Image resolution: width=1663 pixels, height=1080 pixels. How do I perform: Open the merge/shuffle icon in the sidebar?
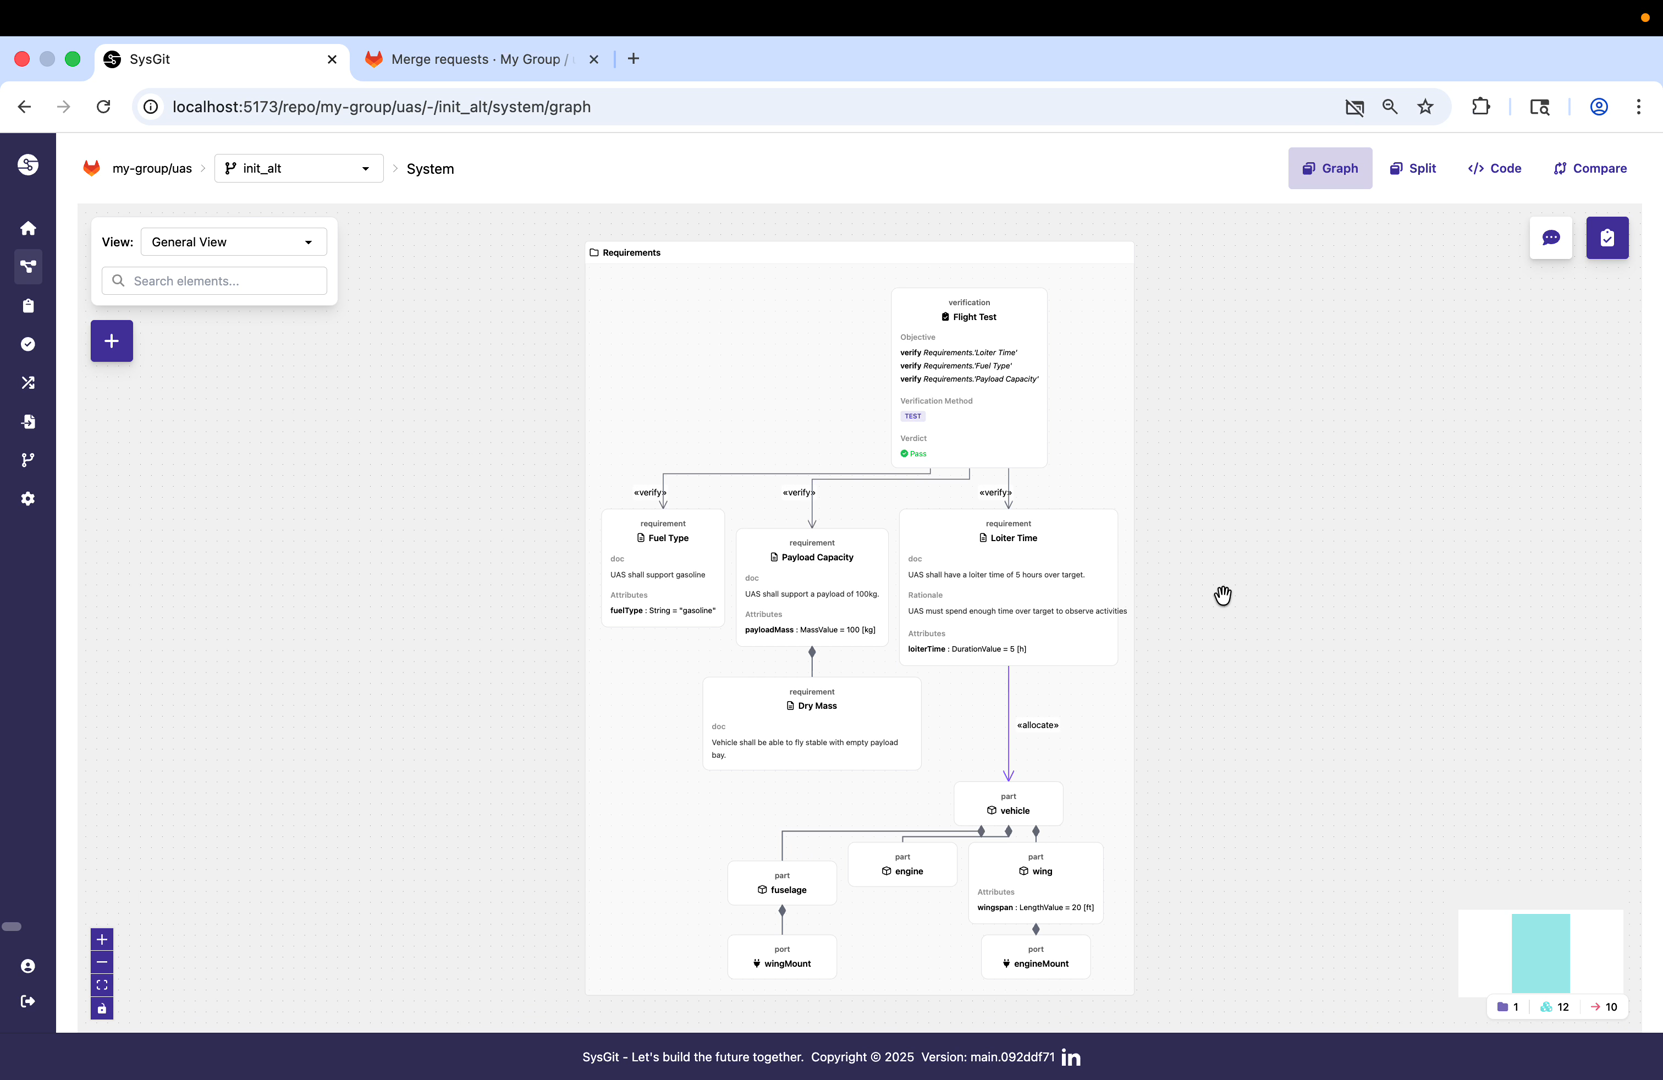[29, 383]
